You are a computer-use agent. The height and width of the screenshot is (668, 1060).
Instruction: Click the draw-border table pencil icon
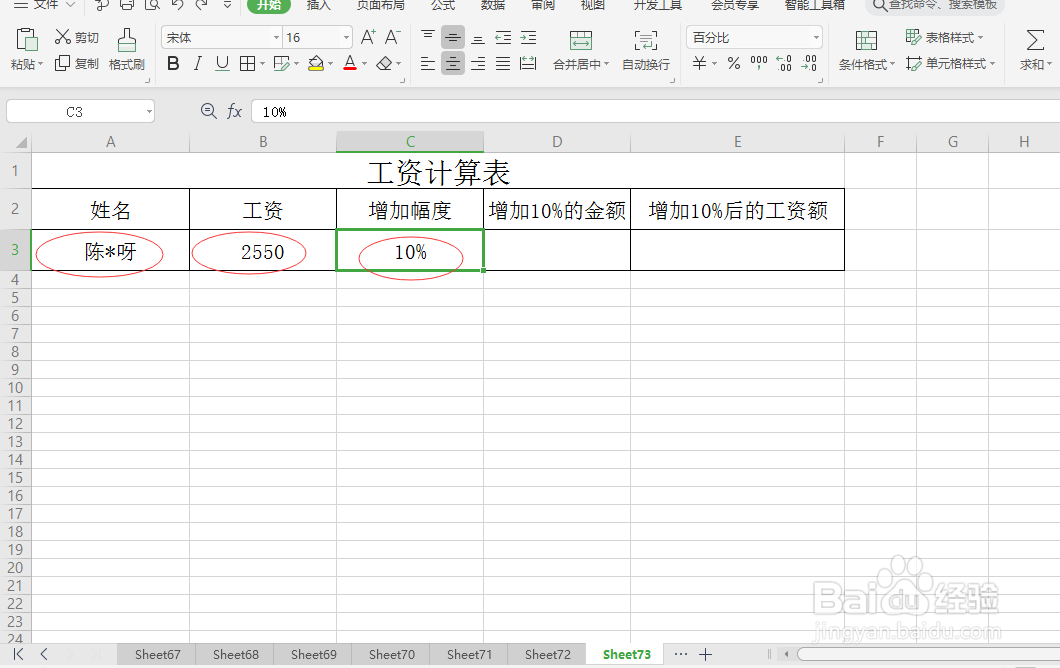pos(281,64)
